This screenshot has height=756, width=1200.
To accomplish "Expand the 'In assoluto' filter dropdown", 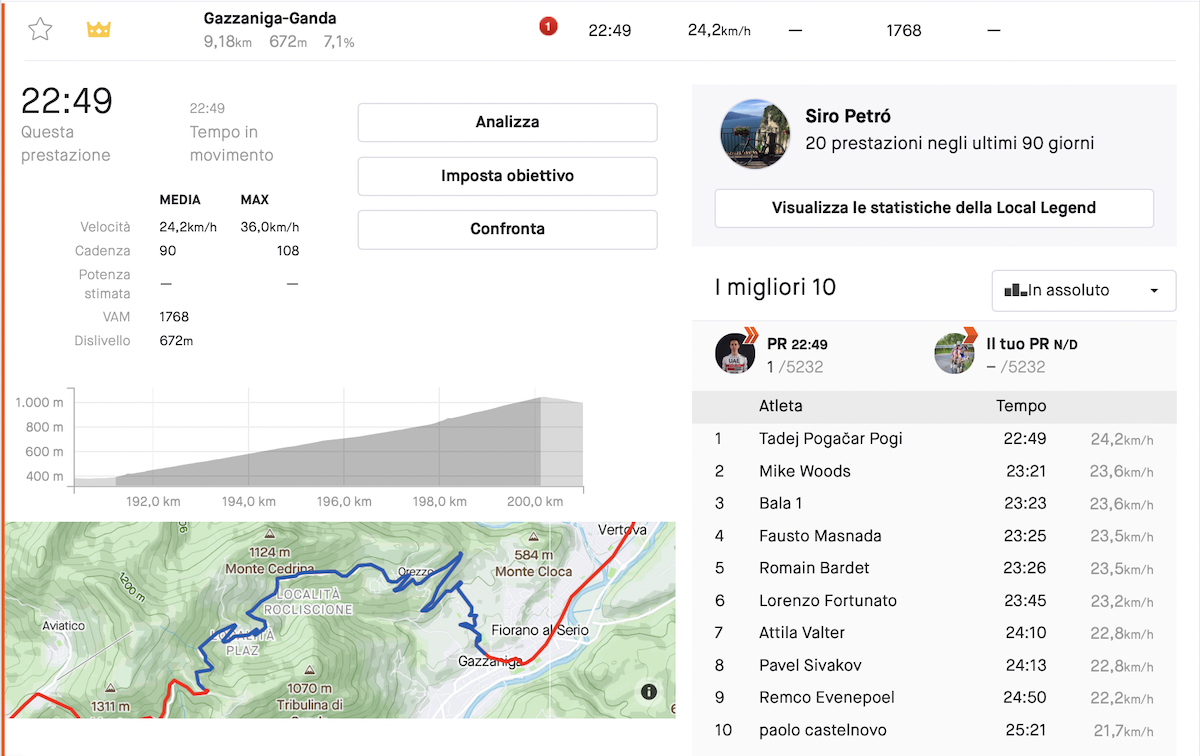I will [x=1083, y=290].
